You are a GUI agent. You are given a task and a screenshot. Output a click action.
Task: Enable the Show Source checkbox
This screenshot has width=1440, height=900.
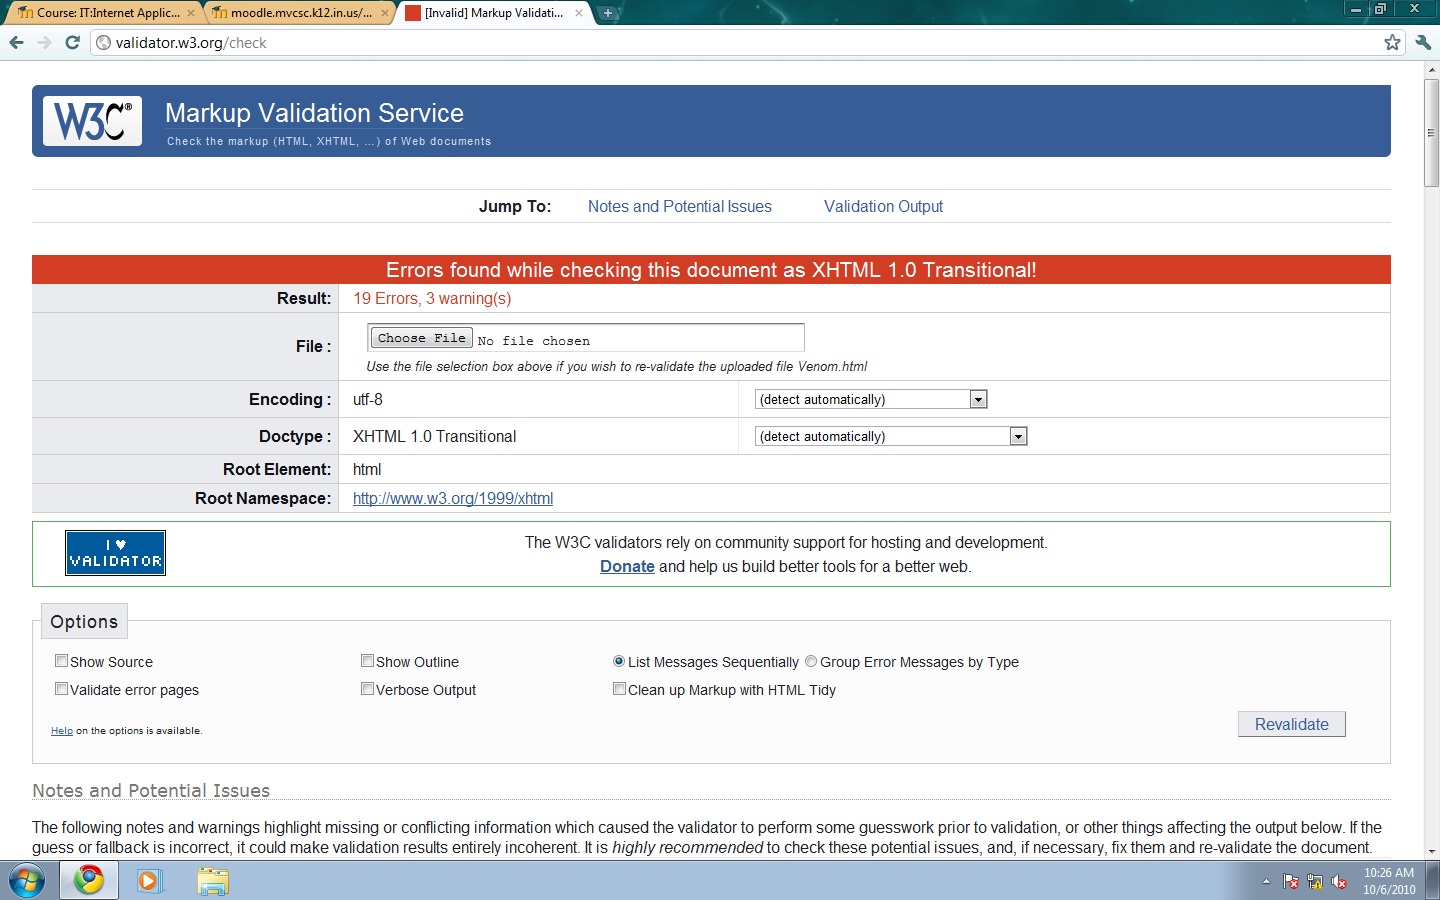(62, 661)
